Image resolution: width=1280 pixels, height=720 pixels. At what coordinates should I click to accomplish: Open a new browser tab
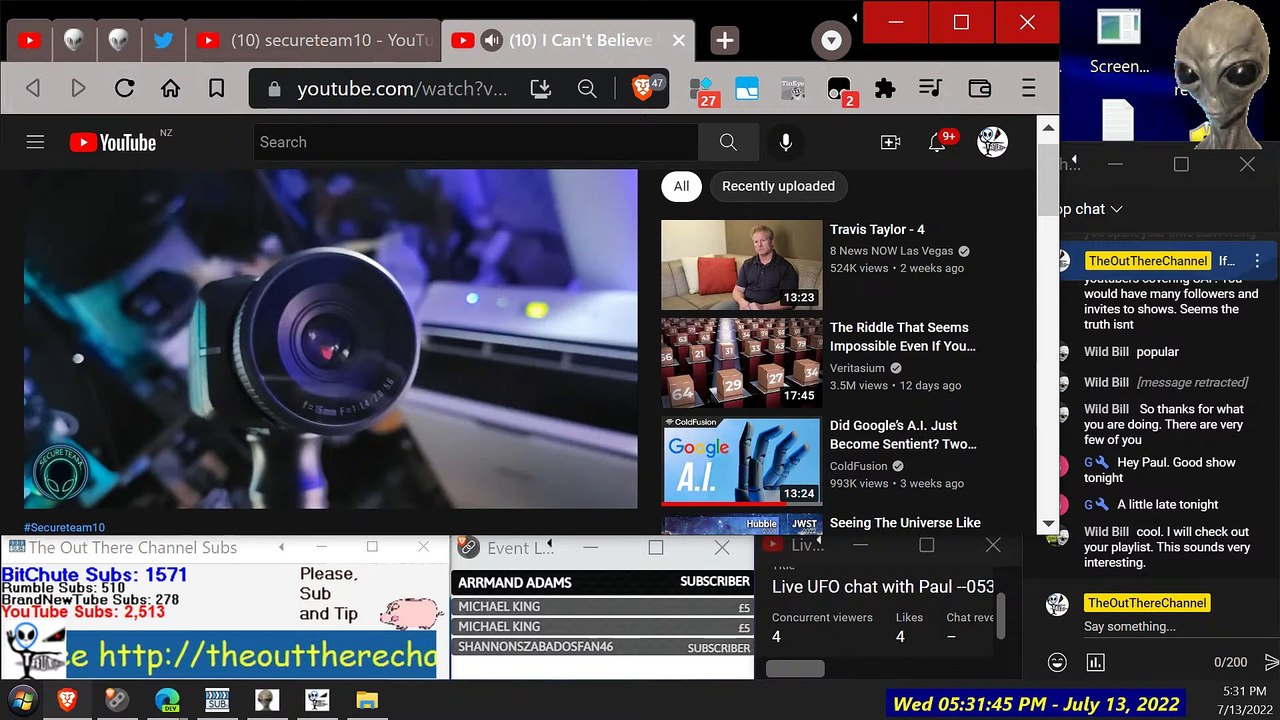click(725, 41)
